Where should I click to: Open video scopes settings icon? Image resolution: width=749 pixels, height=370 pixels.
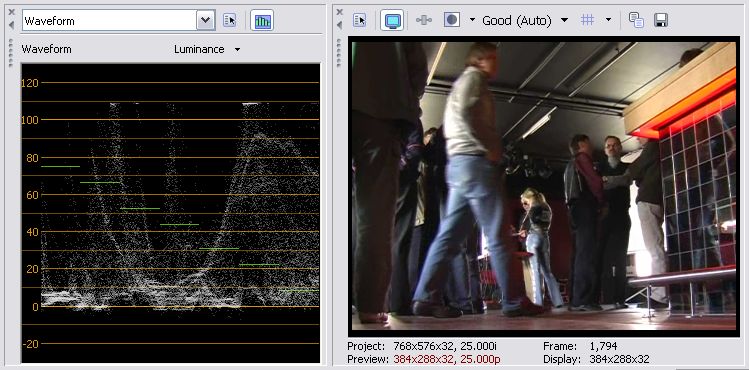(x=230, y=21)
